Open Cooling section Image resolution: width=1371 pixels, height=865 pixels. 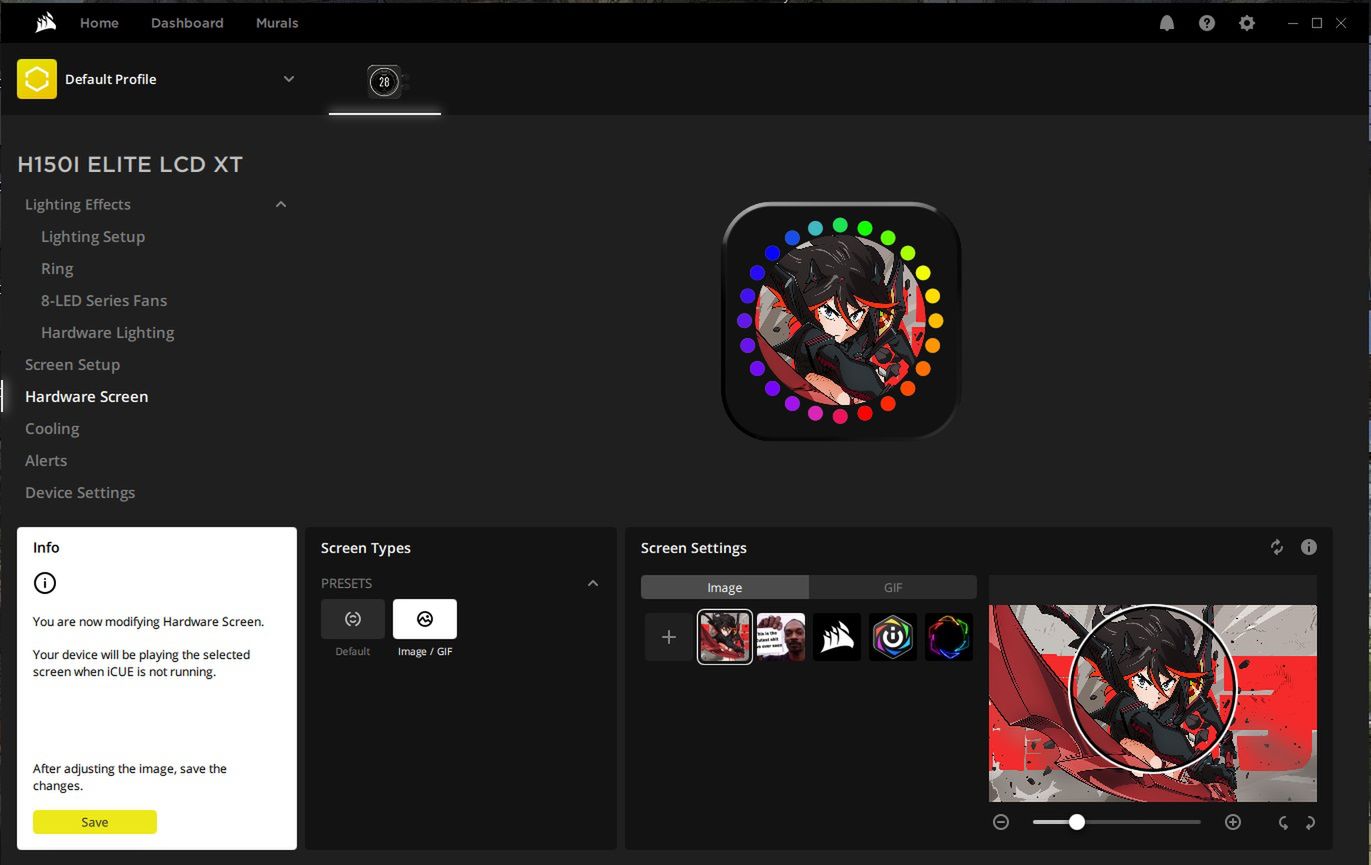[x=52, y=428]
